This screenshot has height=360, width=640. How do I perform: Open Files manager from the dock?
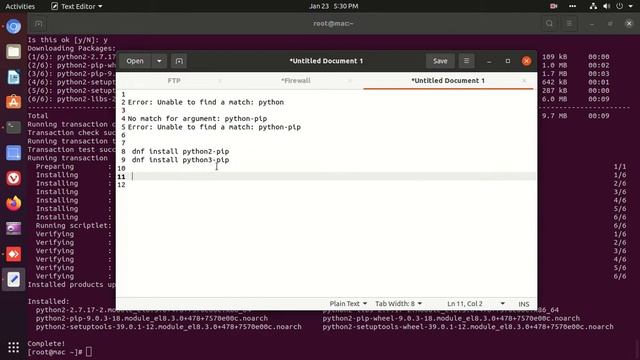pyautogui.click(x=13, y=52)
